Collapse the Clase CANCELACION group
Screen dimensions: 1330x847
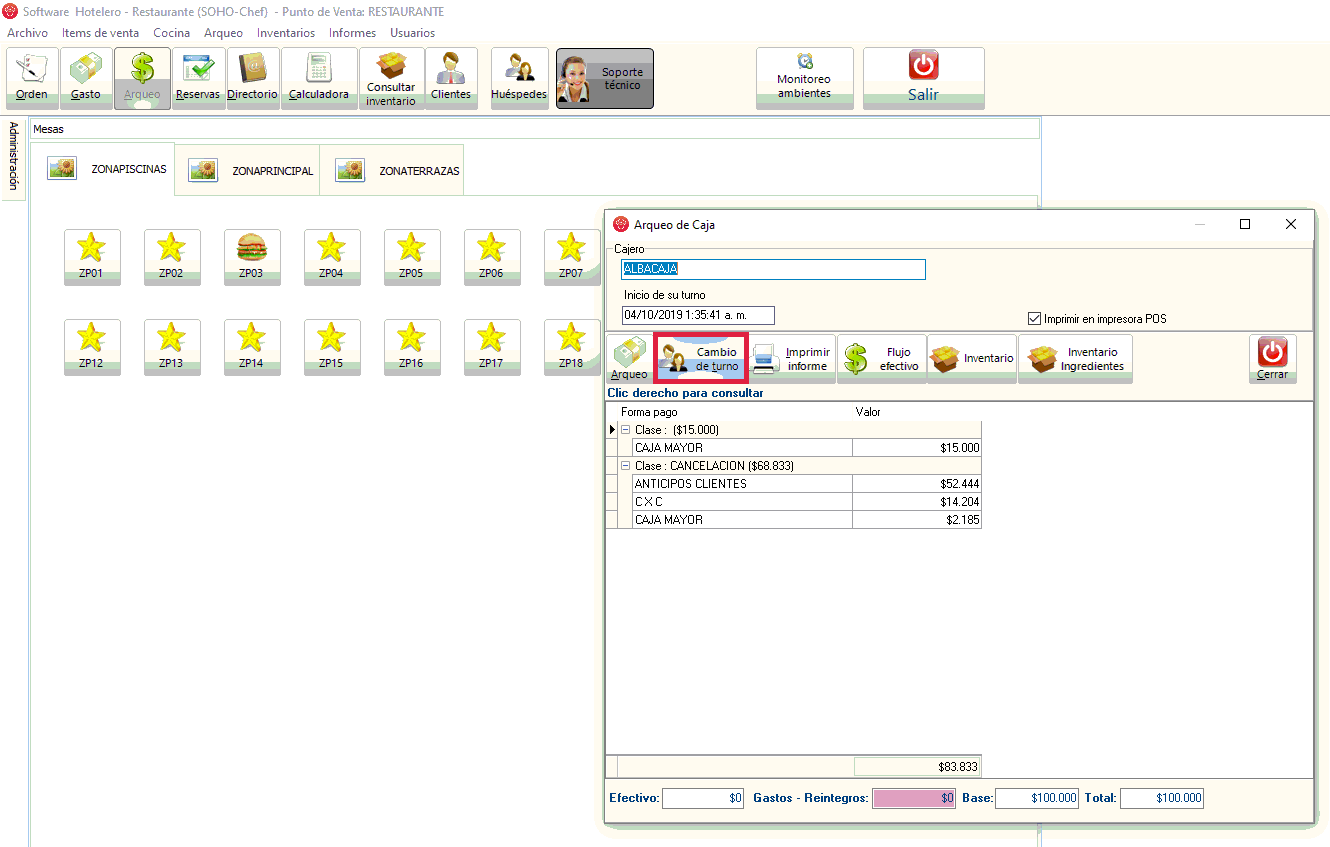(x=626, y=466)
